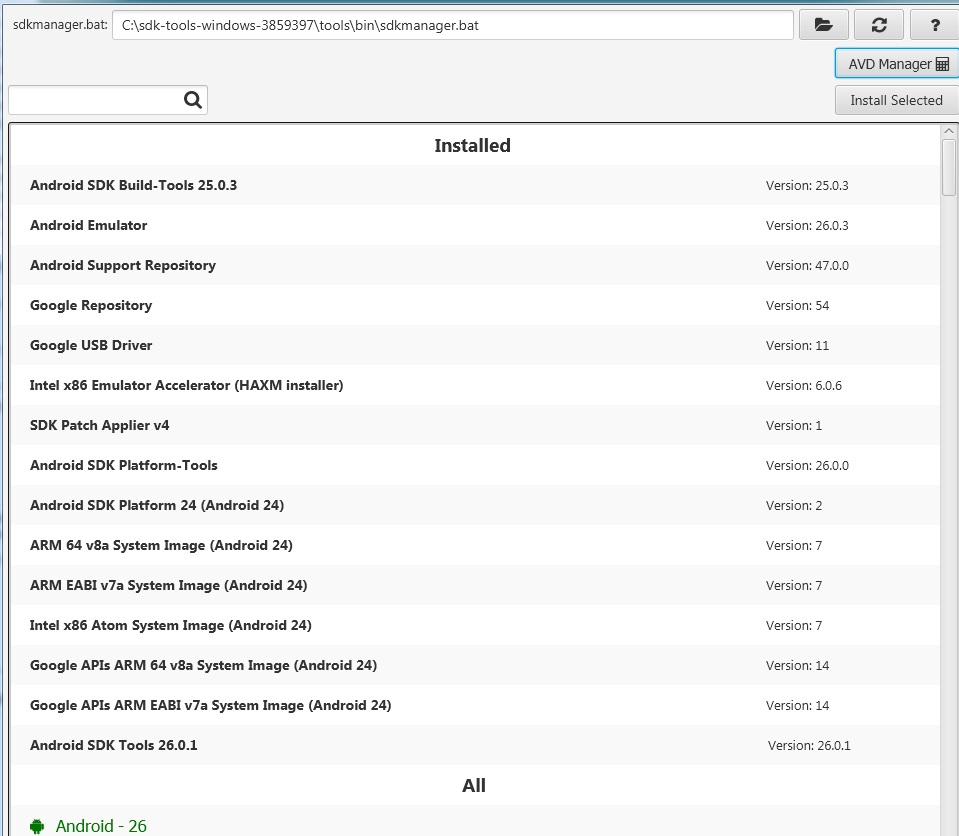The height and width of the screenshot is (836, 959).
Task: Select the Google USB Driver row
Action: click(475, 345)
